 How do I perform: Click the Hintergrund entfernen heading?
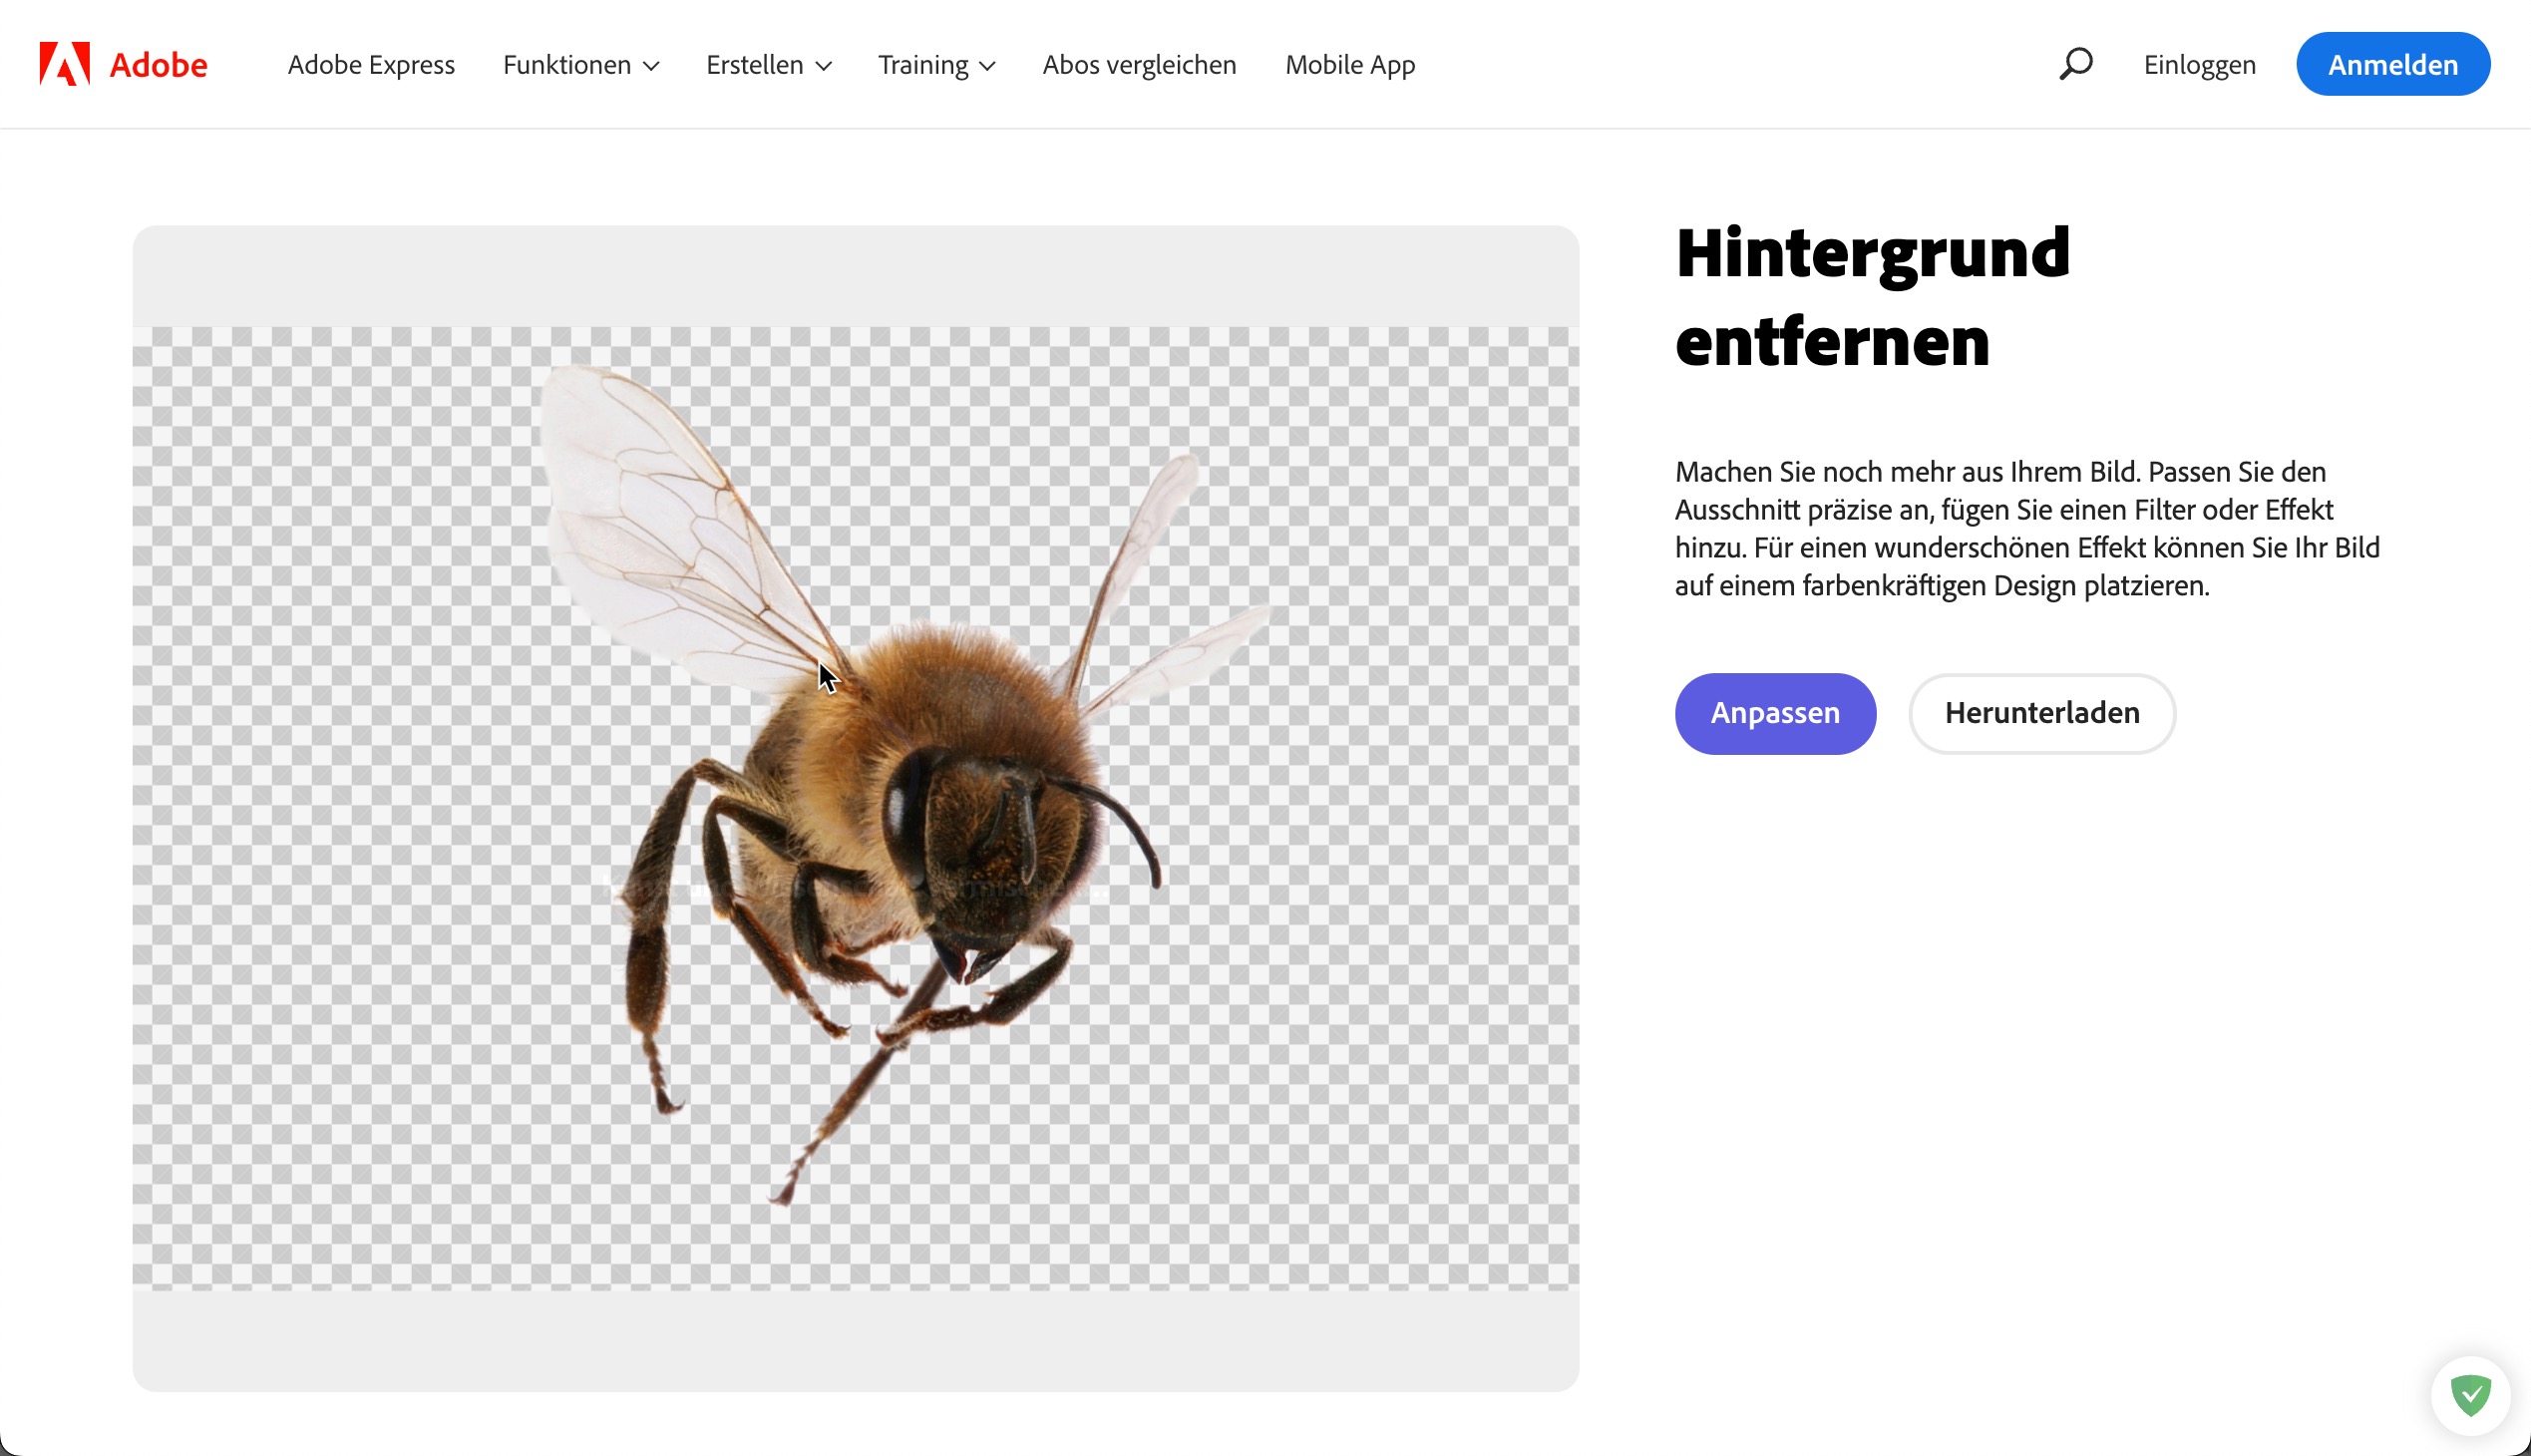click(1872, 297)
